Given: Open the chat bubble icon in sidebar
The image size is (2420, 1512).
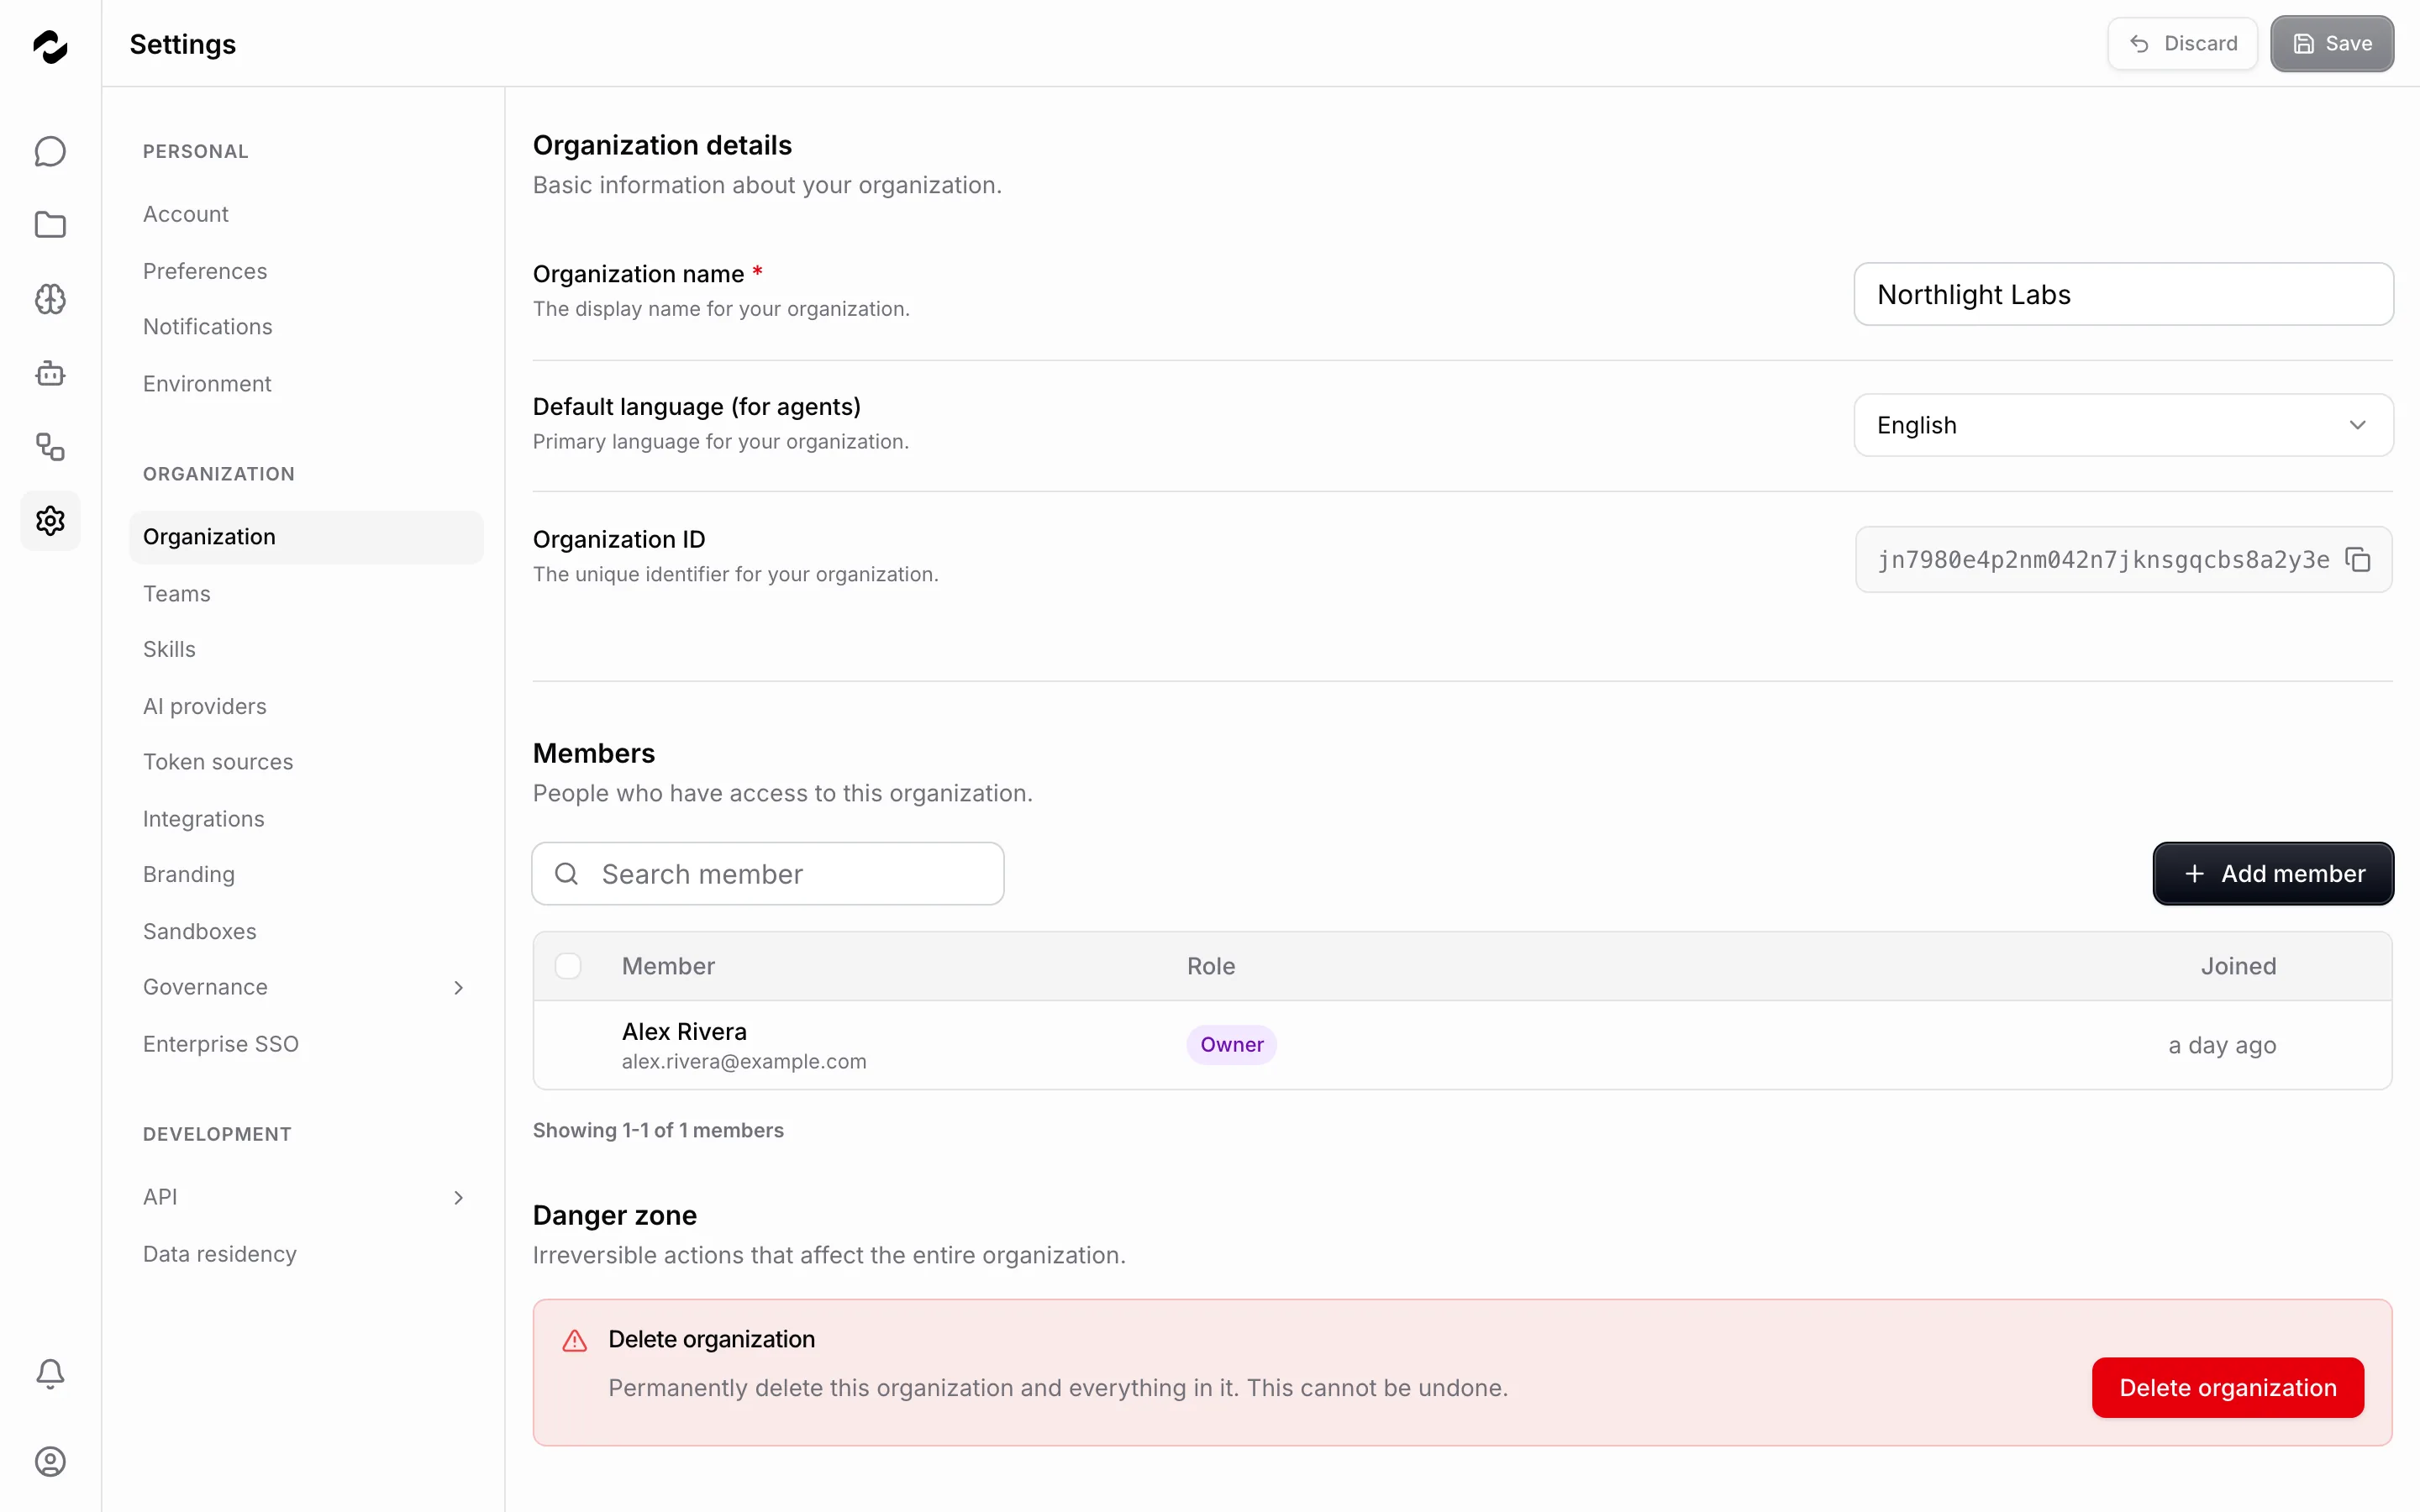Looking at the screenshot, I should 50,151.
